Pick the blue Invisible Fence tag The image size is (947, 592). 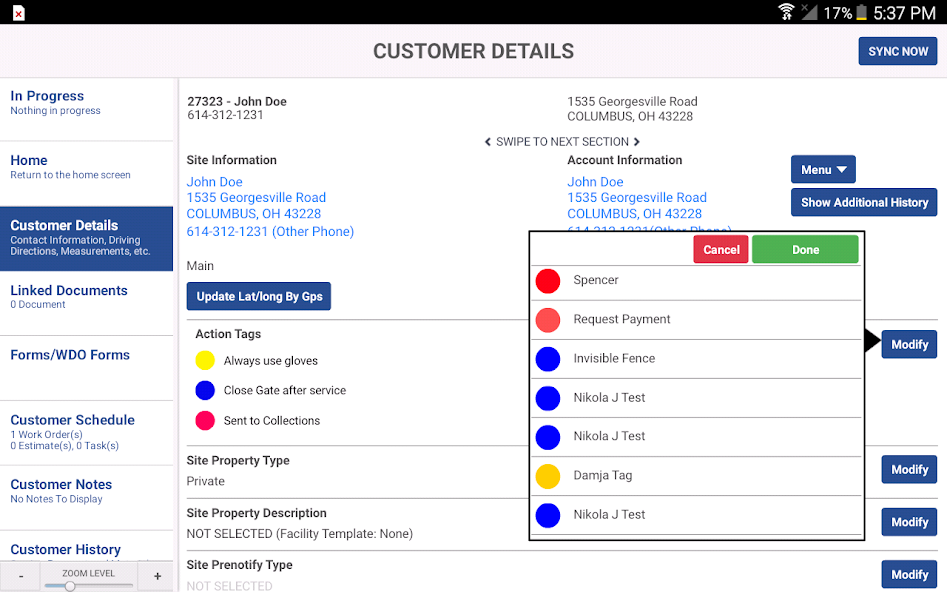(547, 359)
